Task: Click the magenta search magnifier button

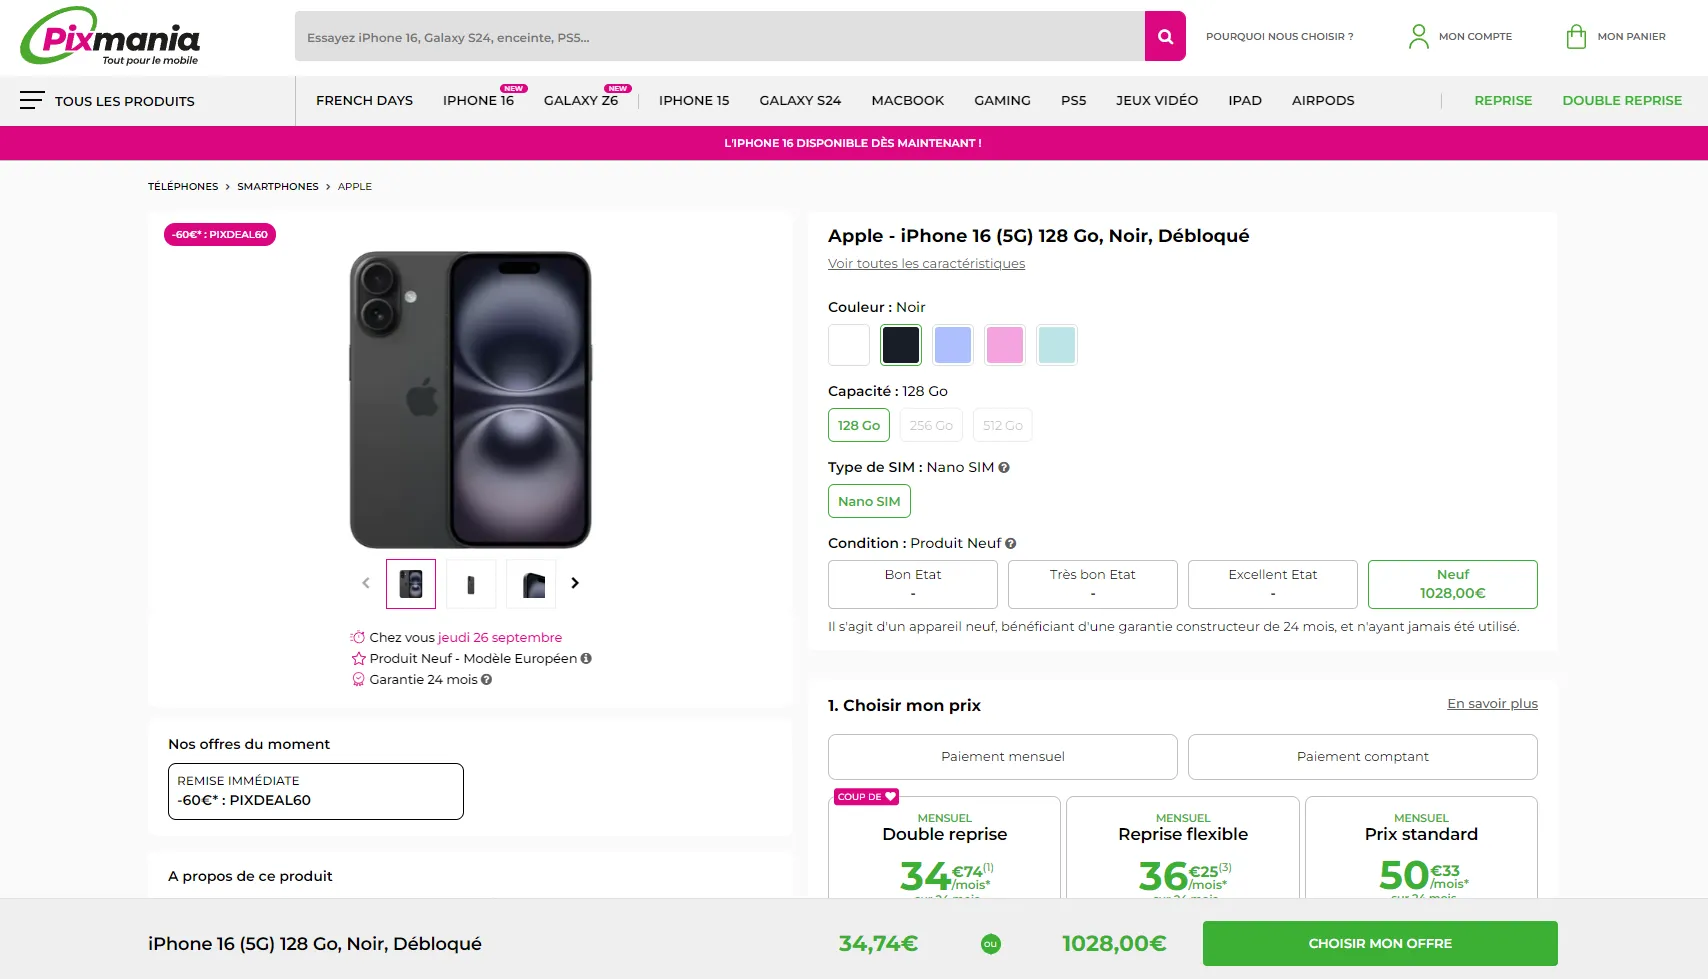Action: [1165, 37]
